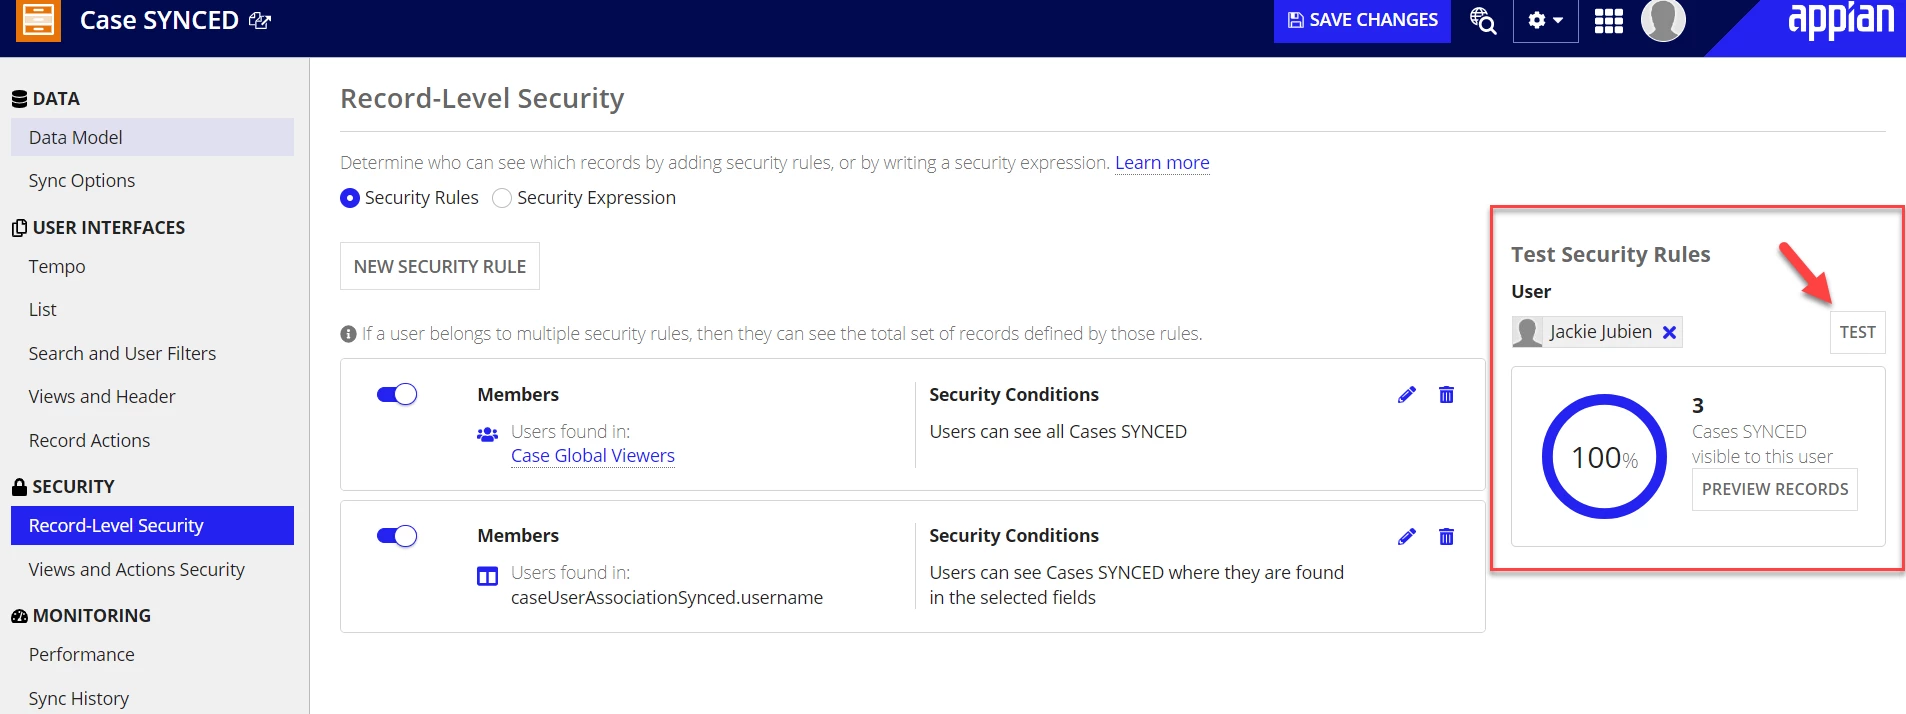1906x714 pixels.
Task: Go to Data Model section
Action: (152, 137)
